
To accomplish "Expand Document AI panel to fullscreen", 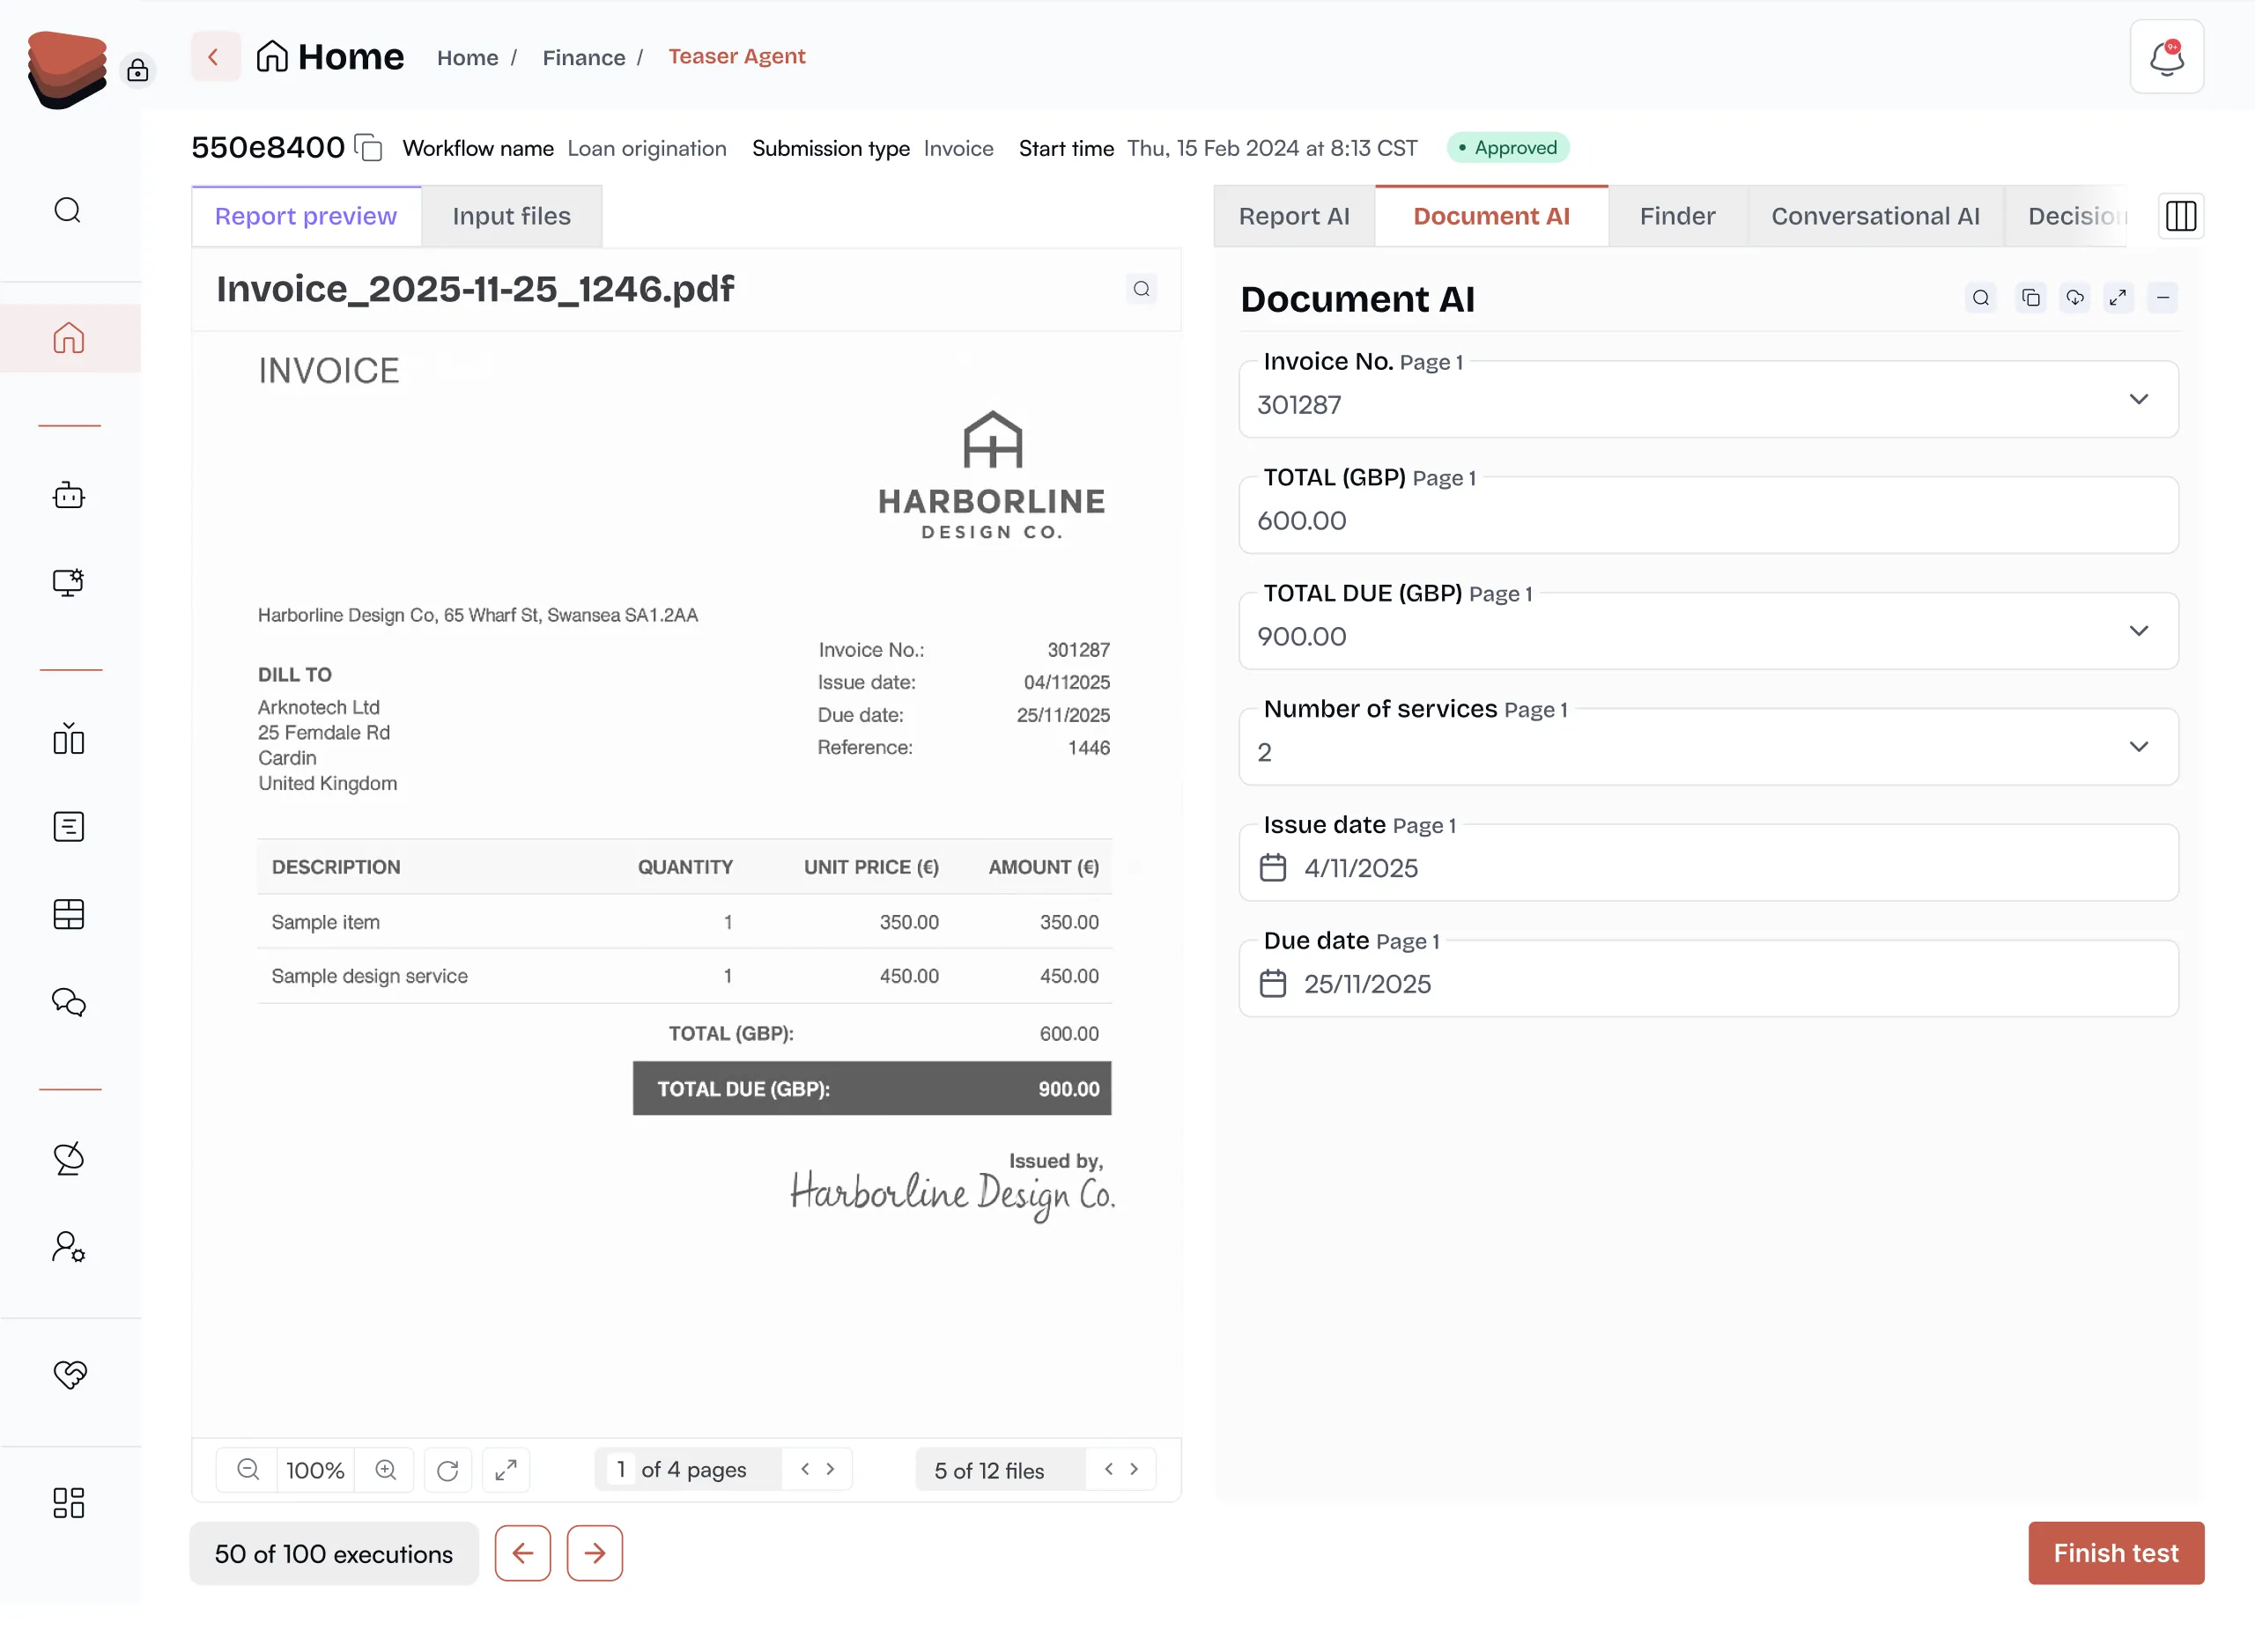I will 2117,298.
